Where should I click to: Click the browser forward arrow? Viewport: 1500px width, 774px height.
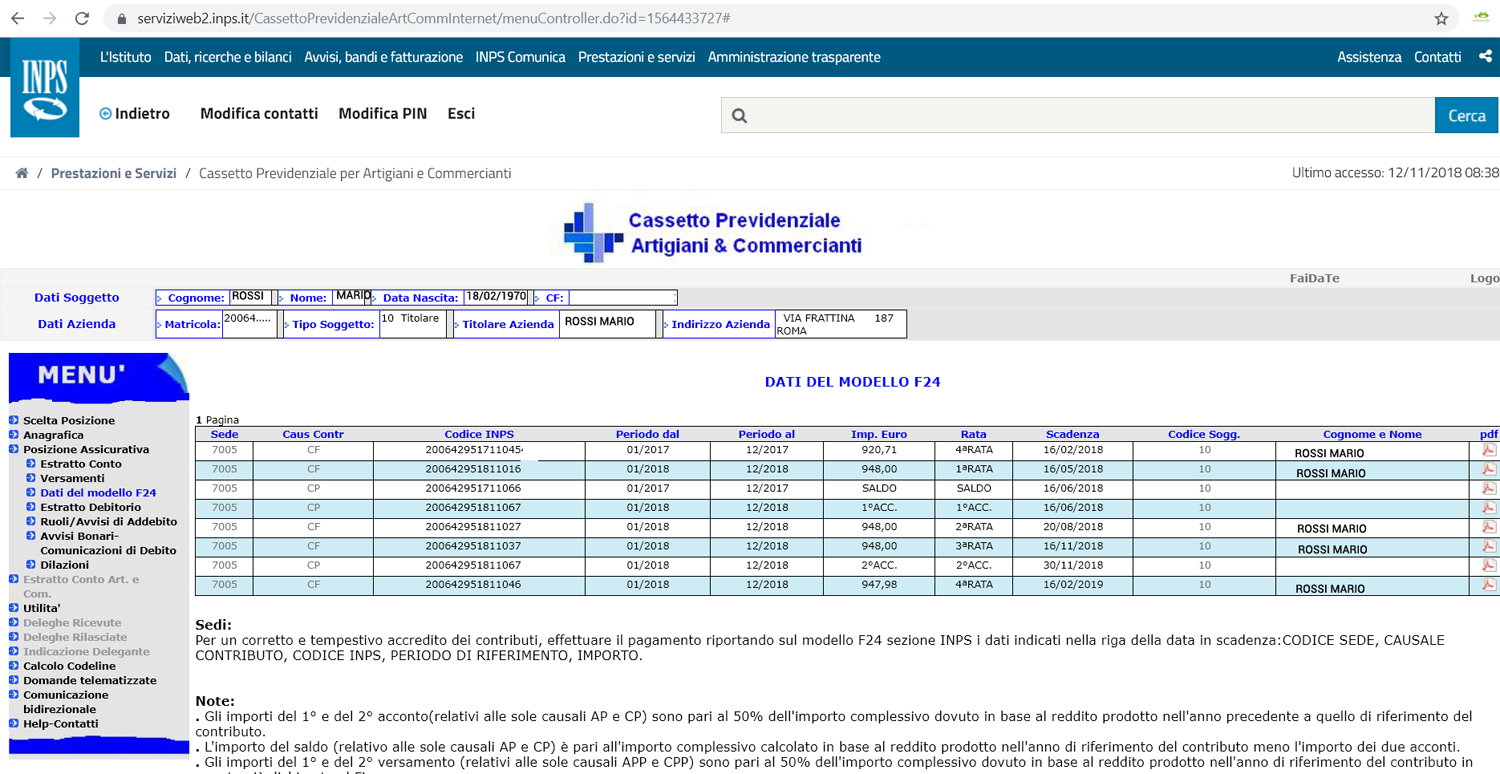[50, 18]
